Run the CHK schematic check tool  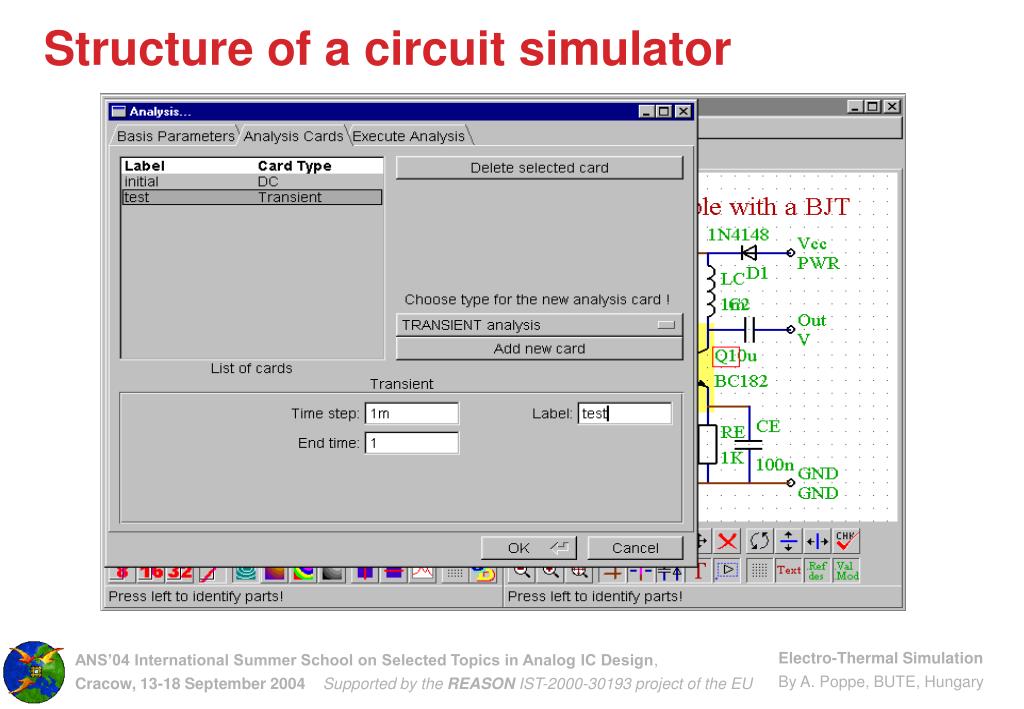[x=846, y=541]
